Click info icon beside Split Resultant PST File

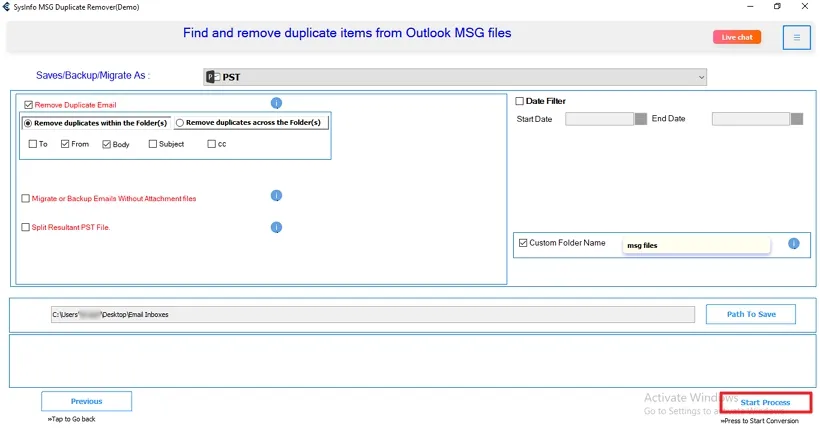277,227
